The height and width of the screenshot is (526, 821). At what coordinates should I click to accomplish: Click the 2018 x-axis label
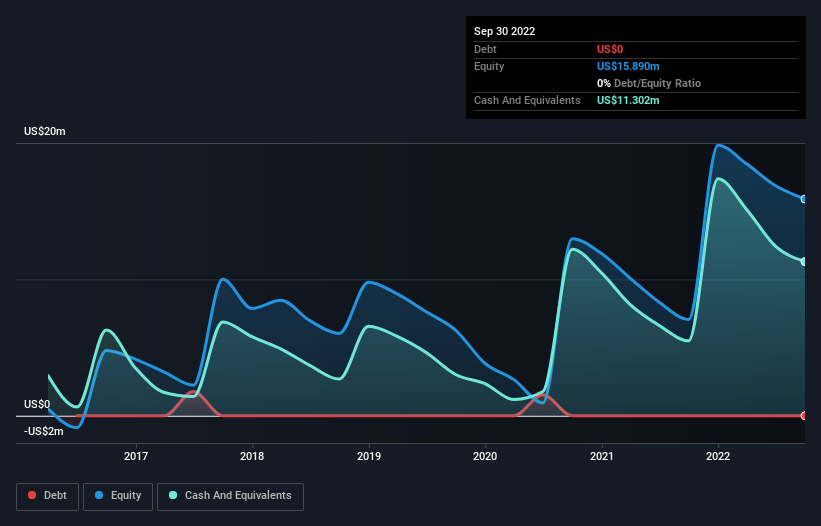[252, 456]
